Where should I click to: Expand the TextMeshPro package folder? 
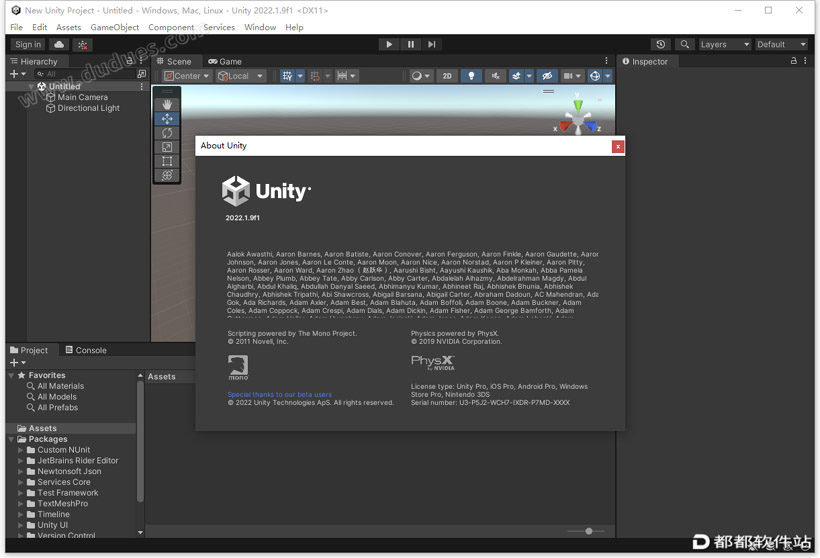(x=20, y=504)
